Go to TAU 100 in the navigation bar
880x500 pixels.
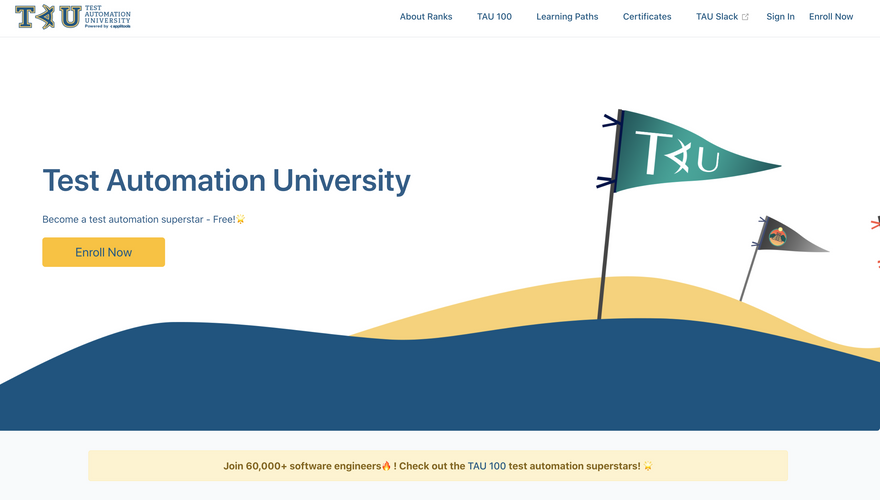pyautogui.click(x=494, y=17)
